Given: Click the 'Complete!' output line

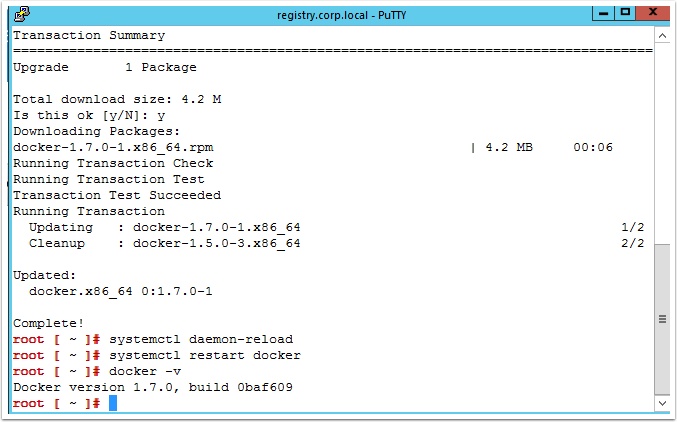Looking at the screenshot, I should (x=48, y=323).
